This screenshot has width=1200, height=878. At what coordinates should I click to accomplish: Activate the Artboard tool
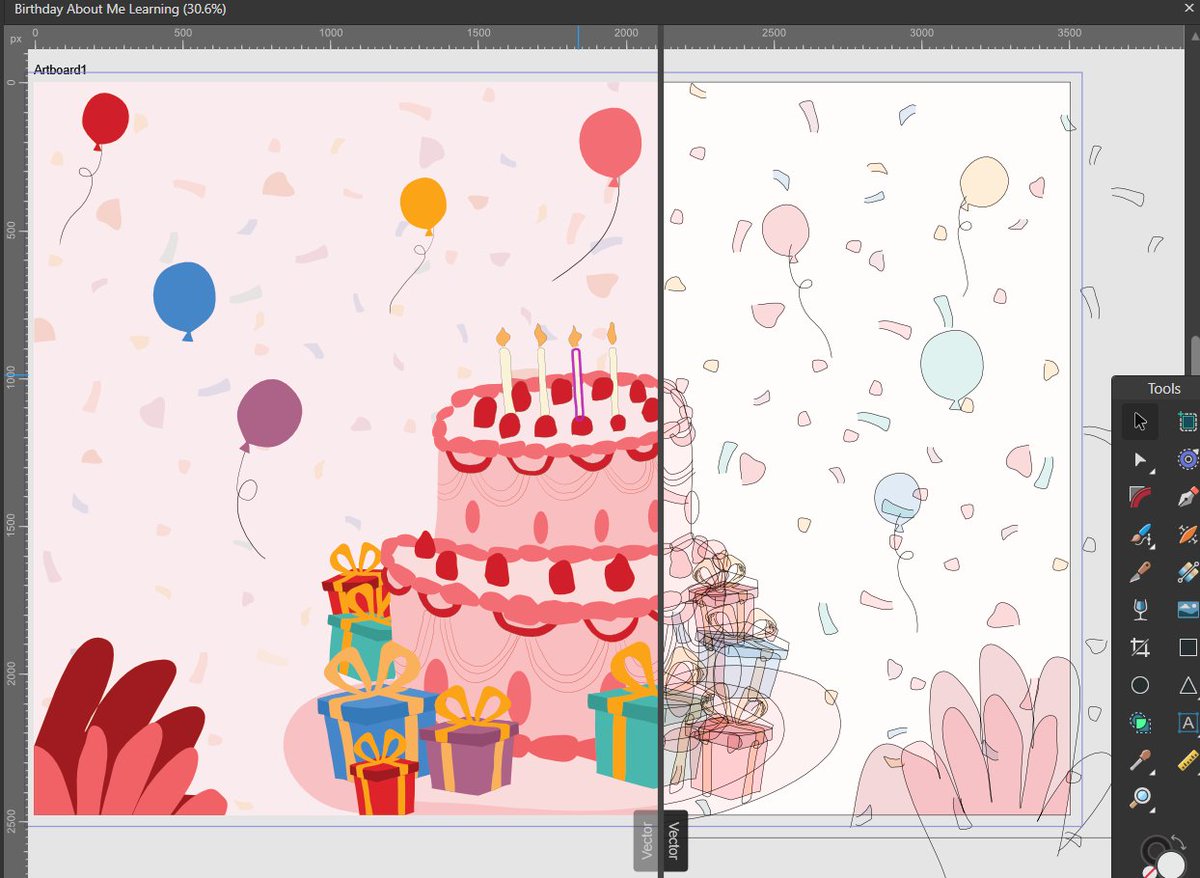coord(1186,421)
